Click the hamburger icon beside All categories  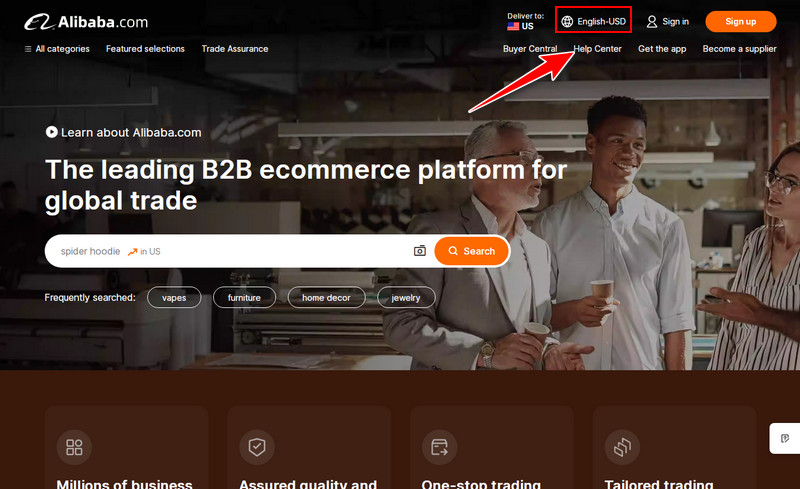pos(28,49)
